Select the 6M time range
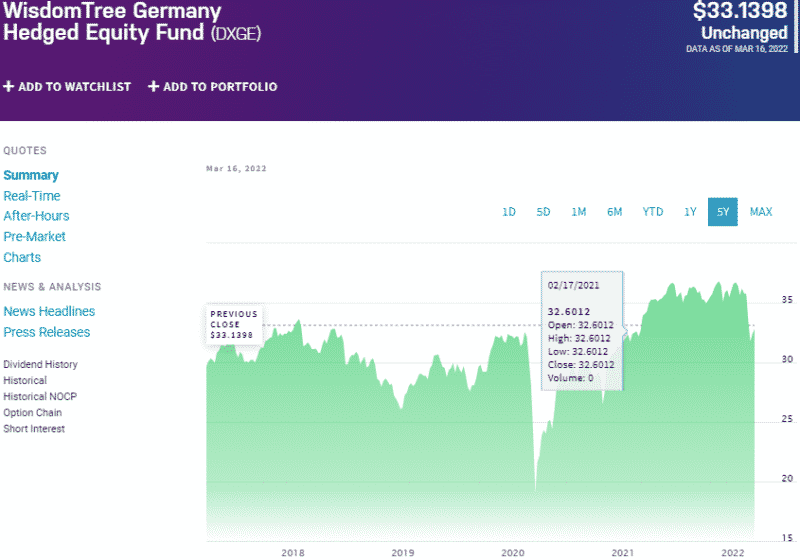This screenshot has height=560, width=800. [614, 212]
